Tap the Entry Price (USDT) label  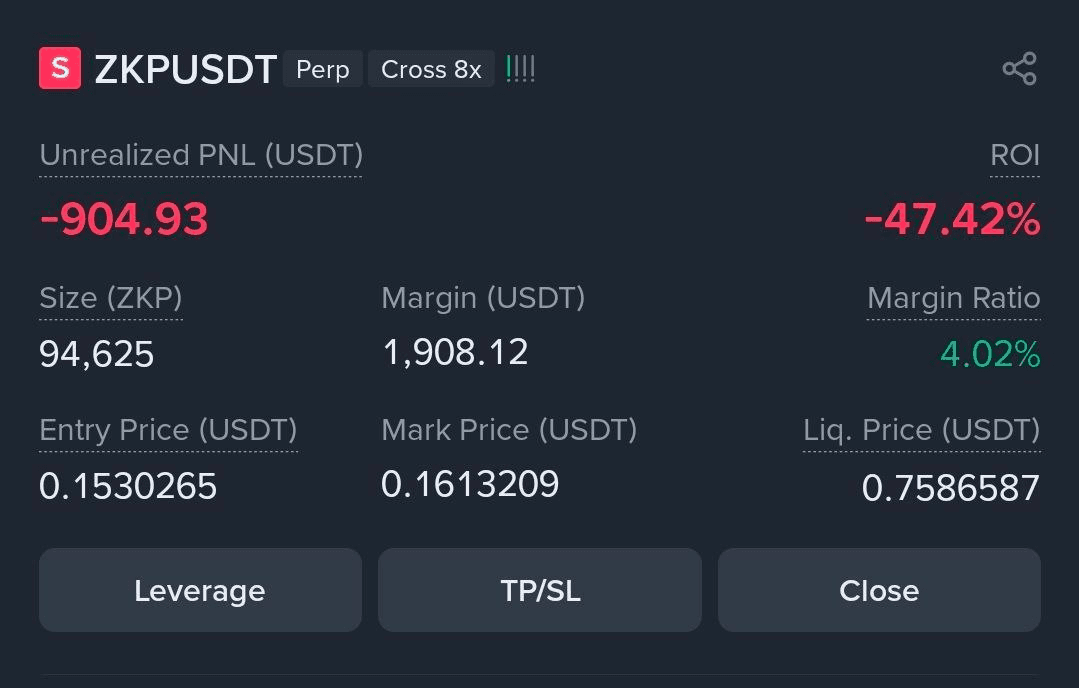pyautogui.click(x=168, y=430)
